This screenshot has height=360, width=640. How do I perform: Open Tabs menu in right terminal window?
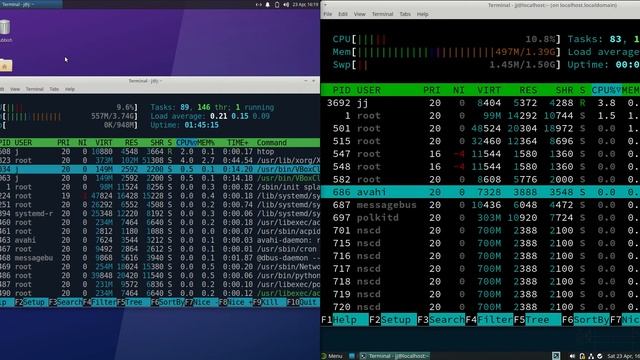tap(405, 14)
